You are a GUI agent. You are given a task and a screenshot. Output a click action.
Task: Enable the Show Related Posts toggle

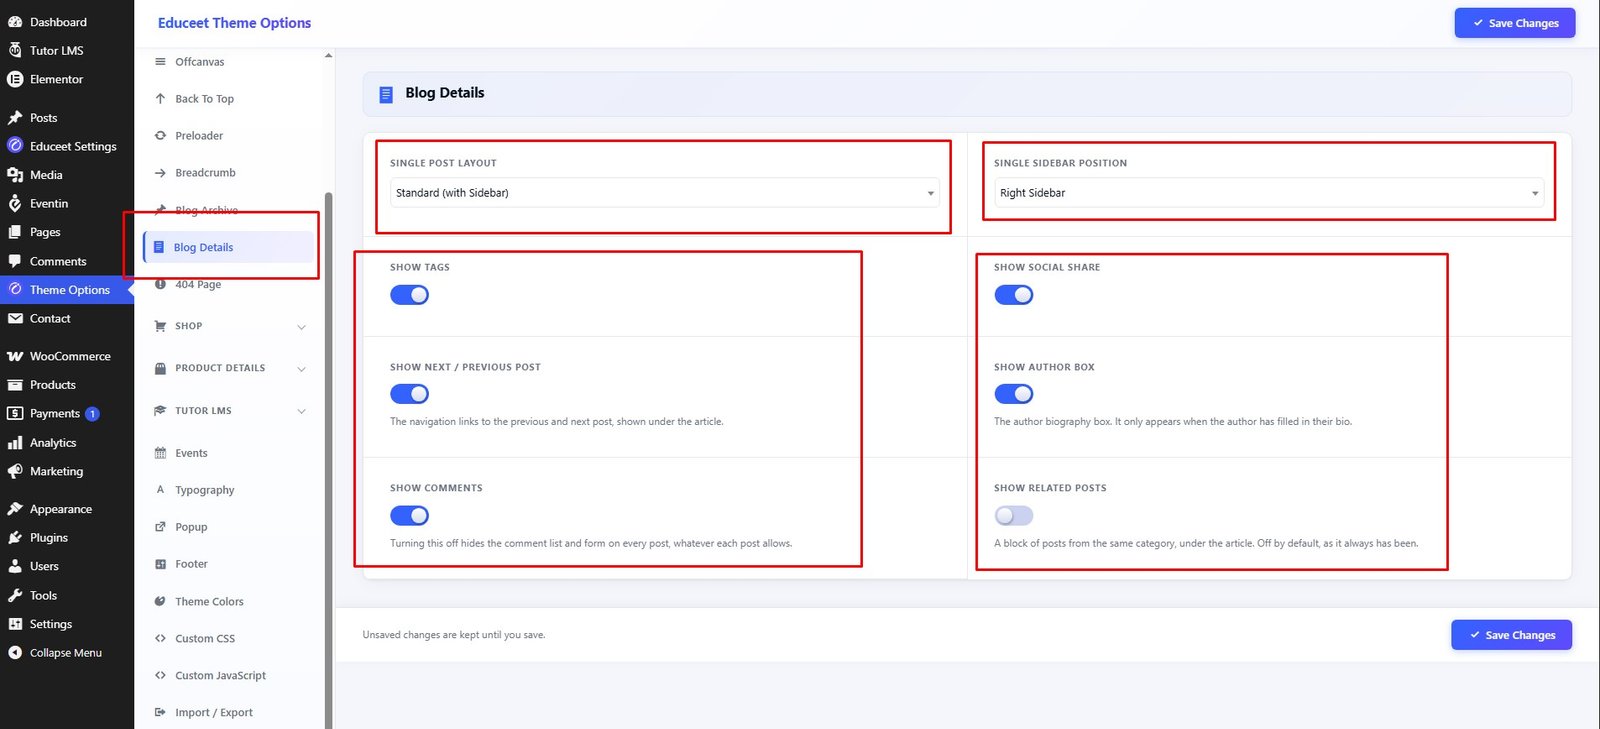click(x=1013, y=515)
